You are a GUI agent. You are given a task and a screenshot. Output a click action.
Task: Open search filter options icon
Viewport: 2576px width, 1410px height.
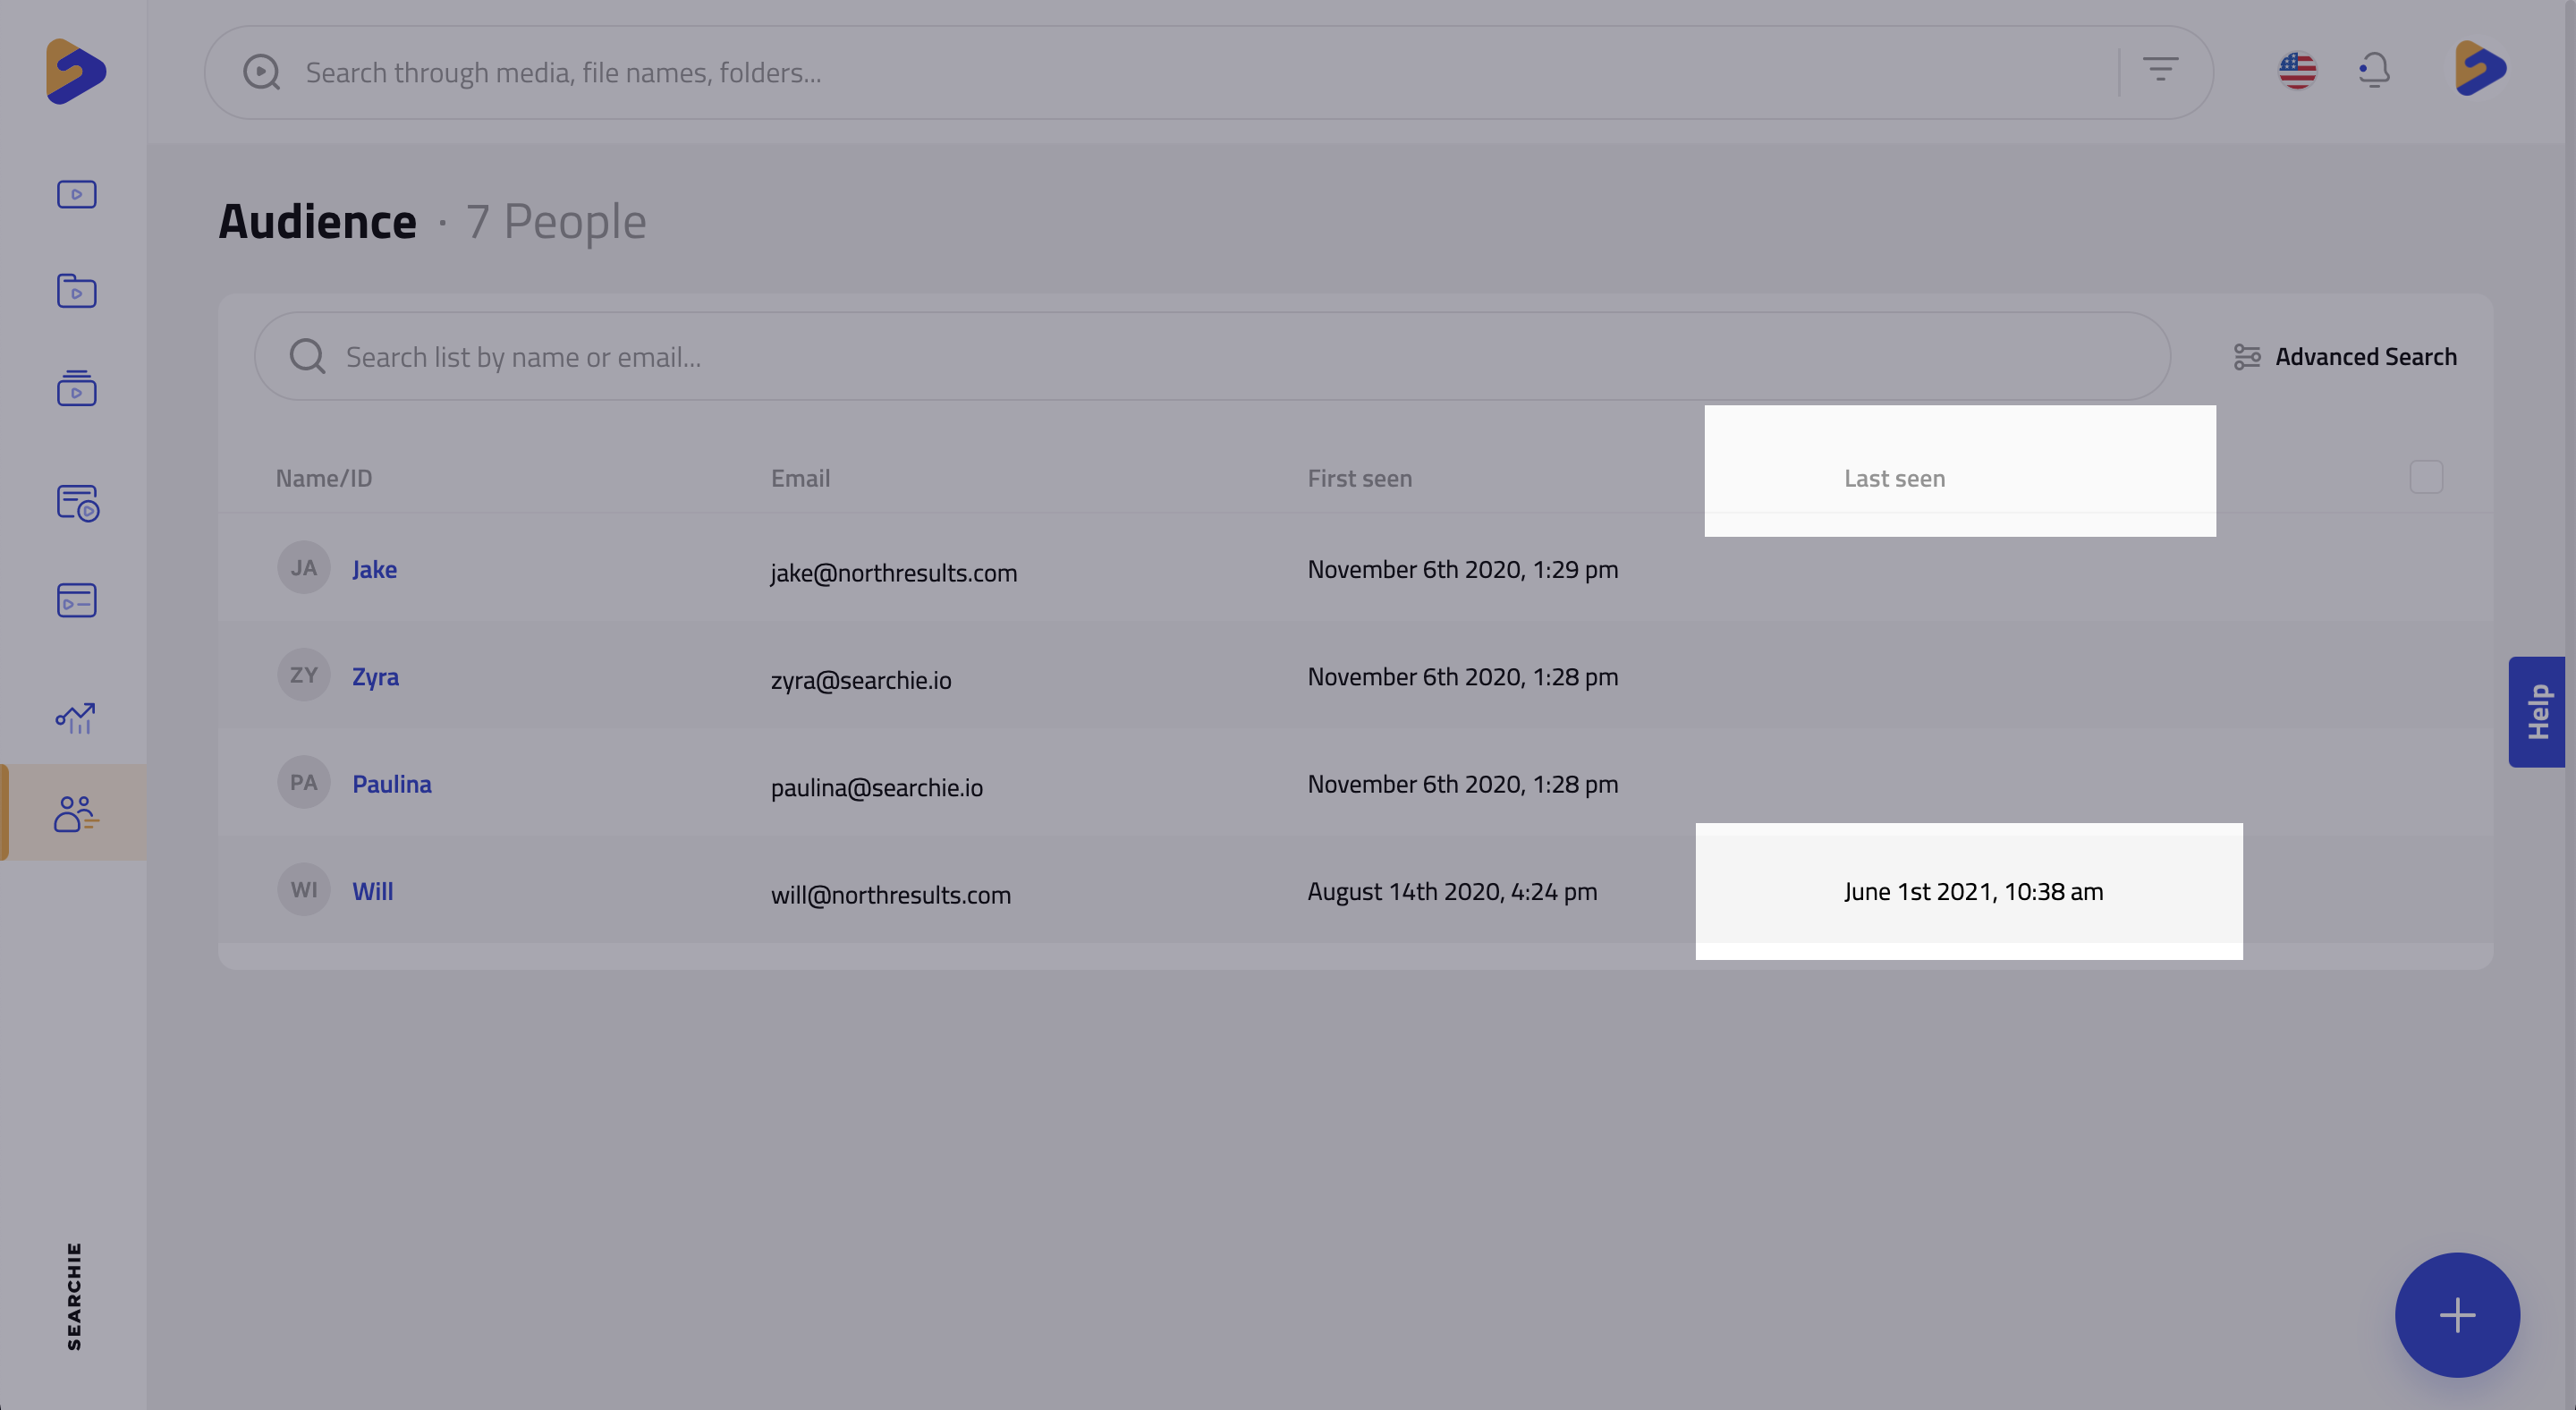pyautogui.click(x=2160, y=70)
